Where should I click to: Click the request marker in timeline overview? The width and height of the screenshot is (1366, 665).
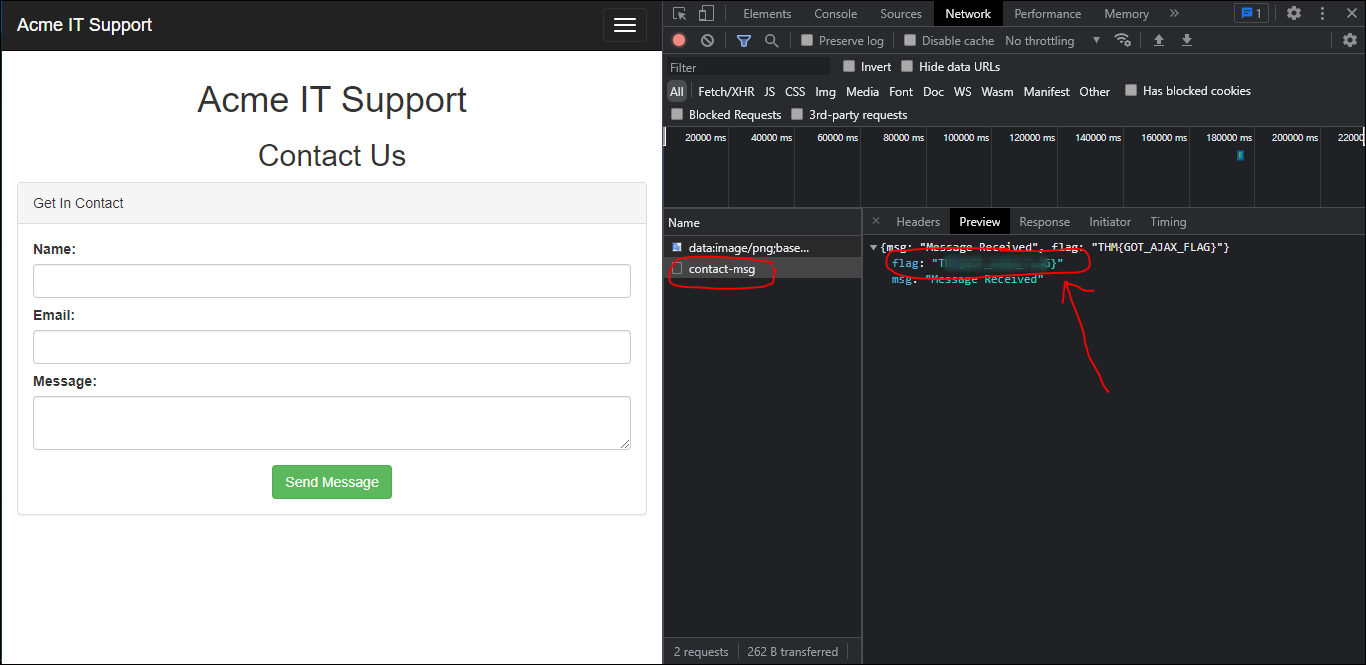[1240, 155]
